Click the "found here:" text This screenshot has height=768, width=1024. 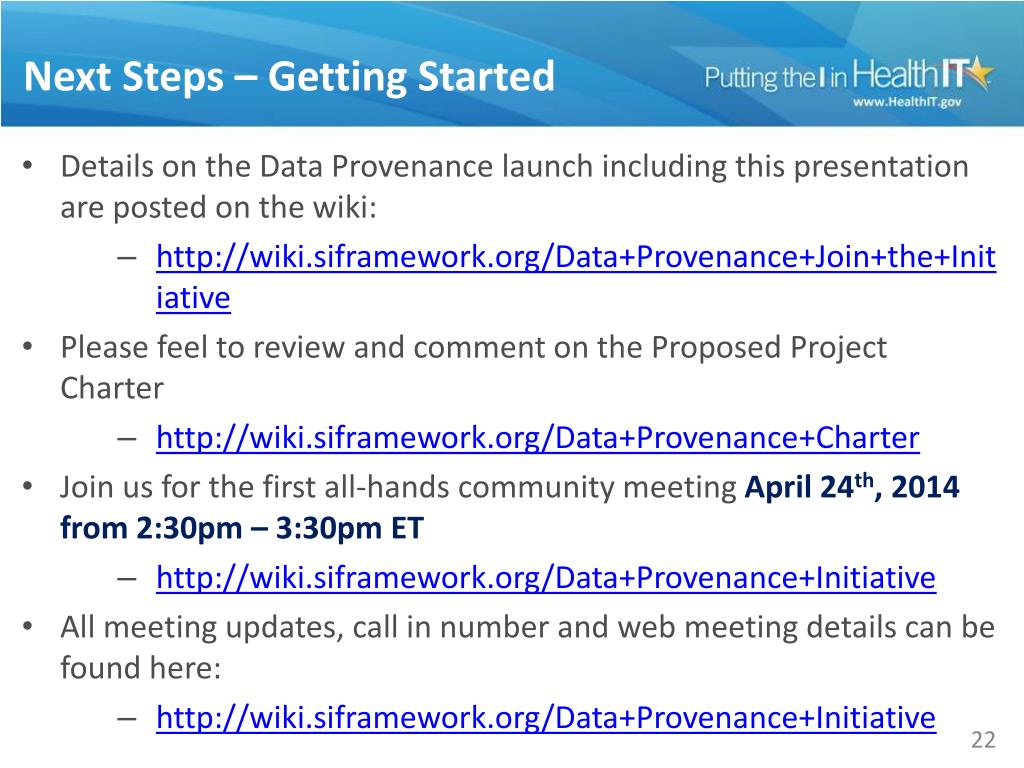coord(140,667)
